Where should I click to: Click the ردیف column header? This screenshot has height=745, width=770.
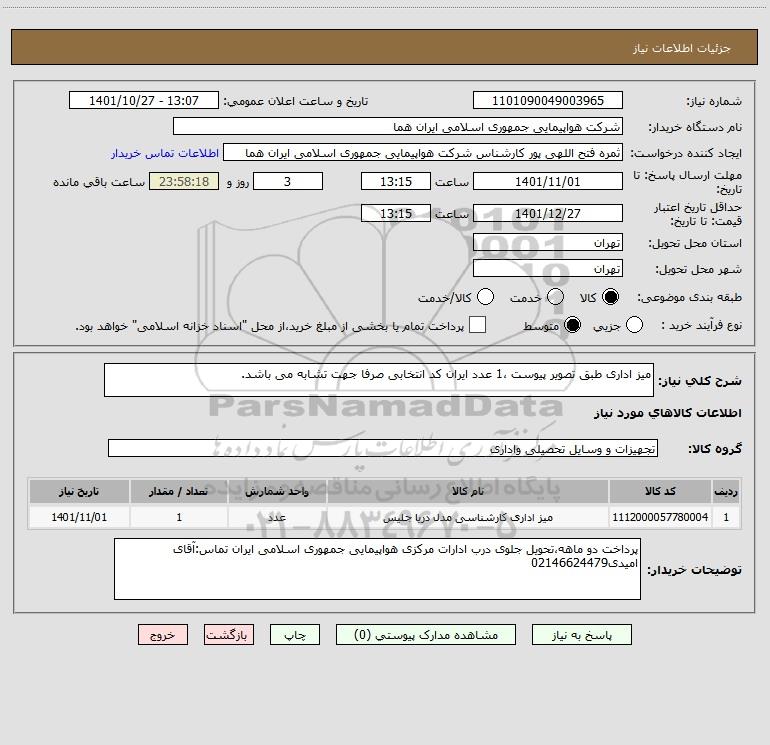(726, 491)
